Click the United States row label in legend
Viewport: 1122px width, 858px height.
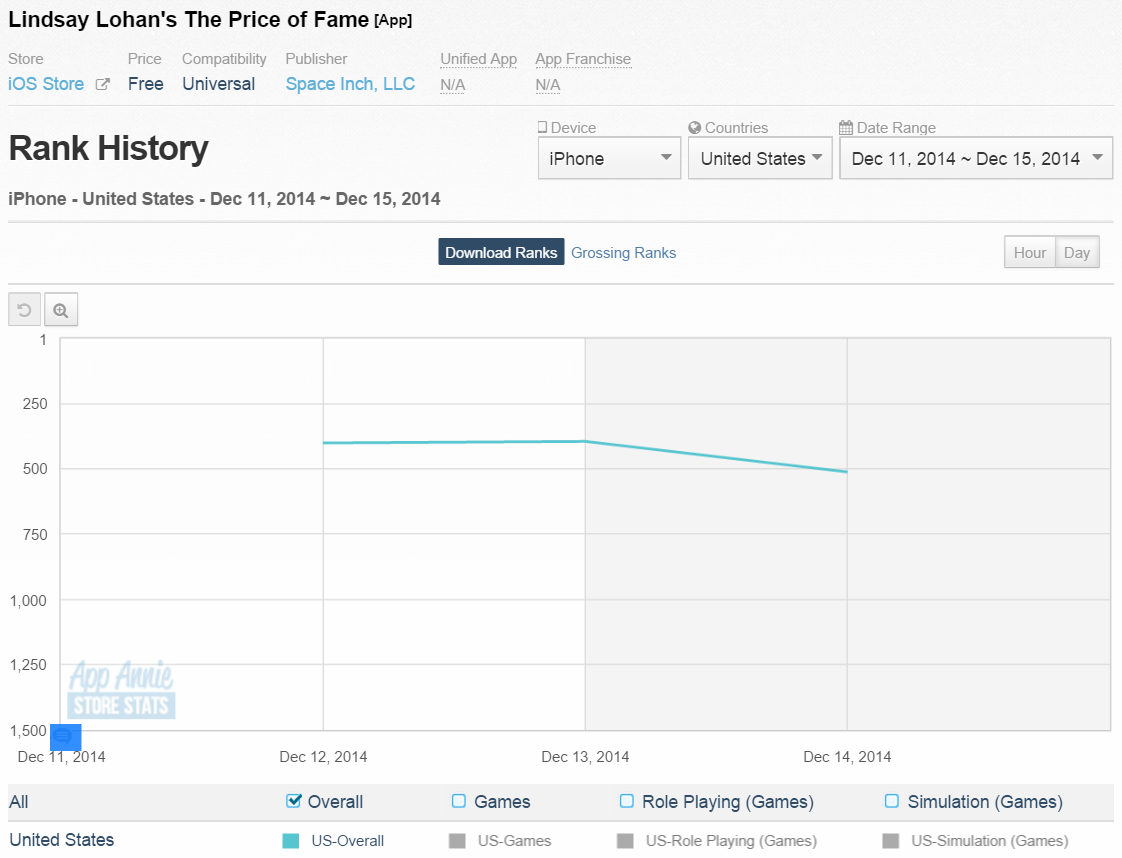(62, 839)
